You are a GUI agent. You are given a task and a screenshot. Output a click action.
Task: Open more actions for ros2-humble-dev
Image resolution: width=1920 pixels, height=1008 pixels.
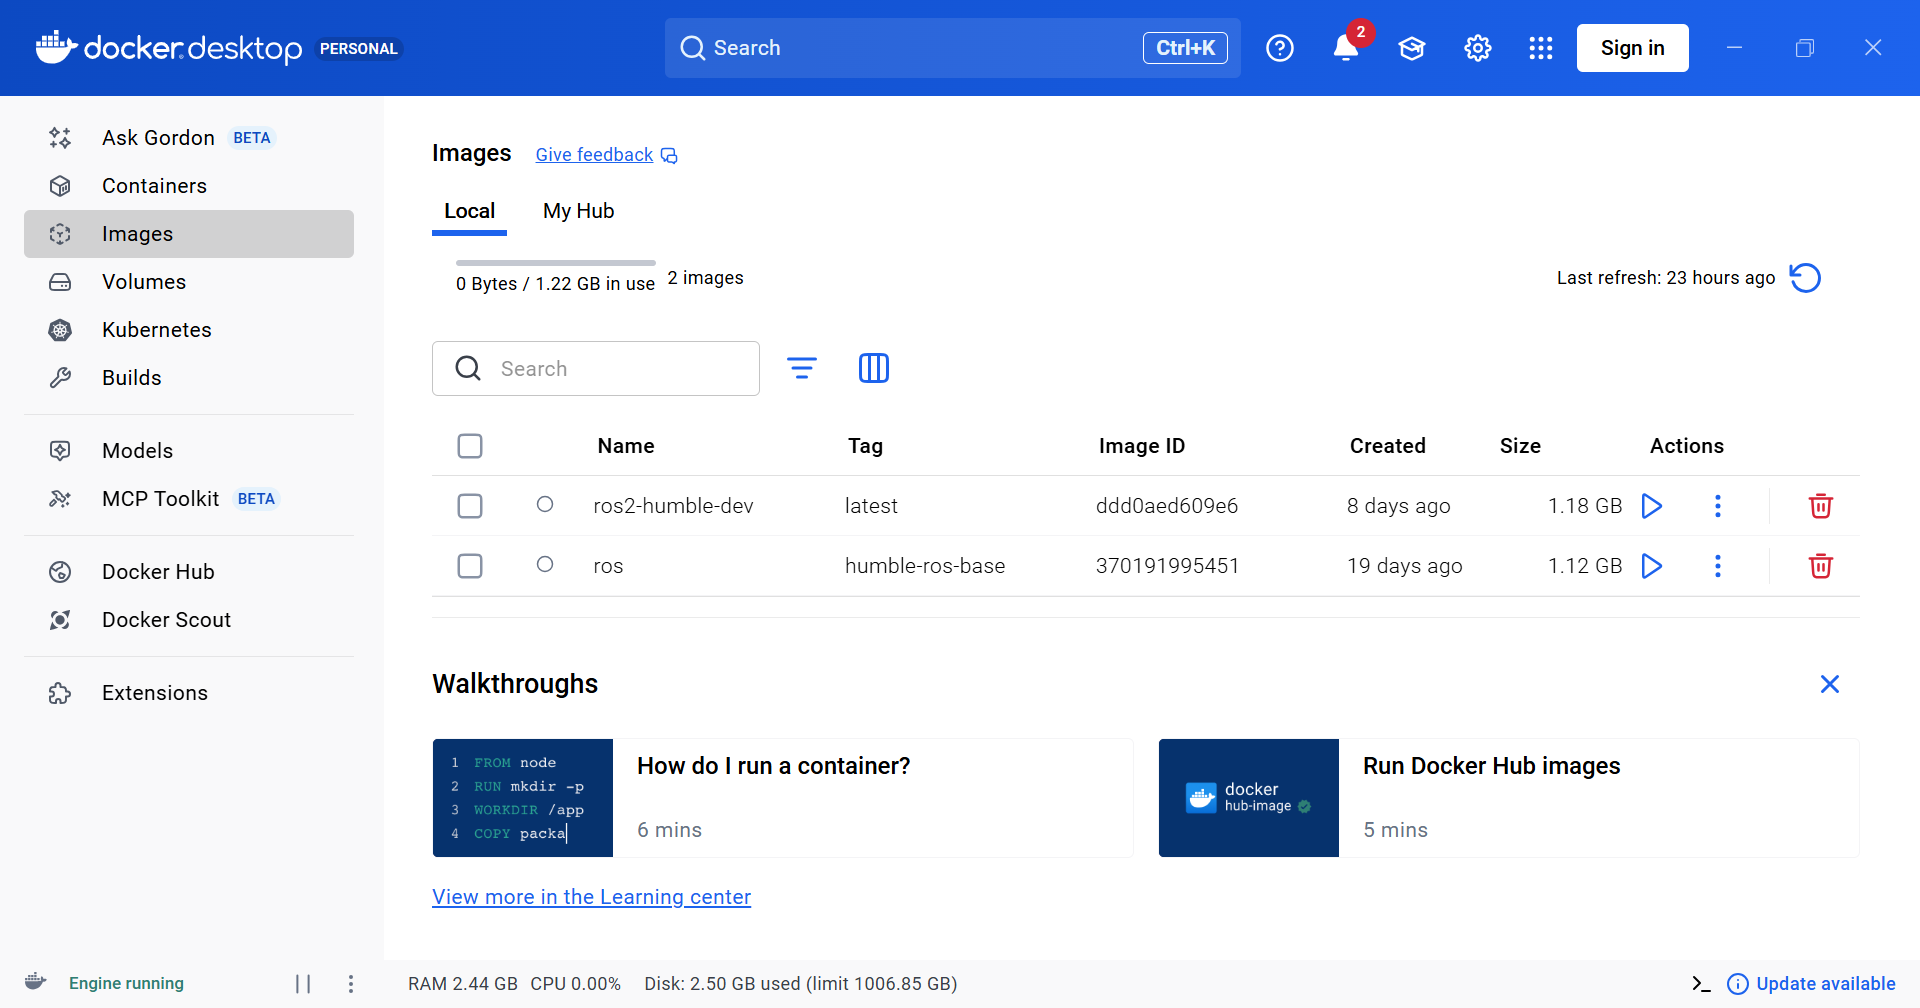(x=1718, y=506)
